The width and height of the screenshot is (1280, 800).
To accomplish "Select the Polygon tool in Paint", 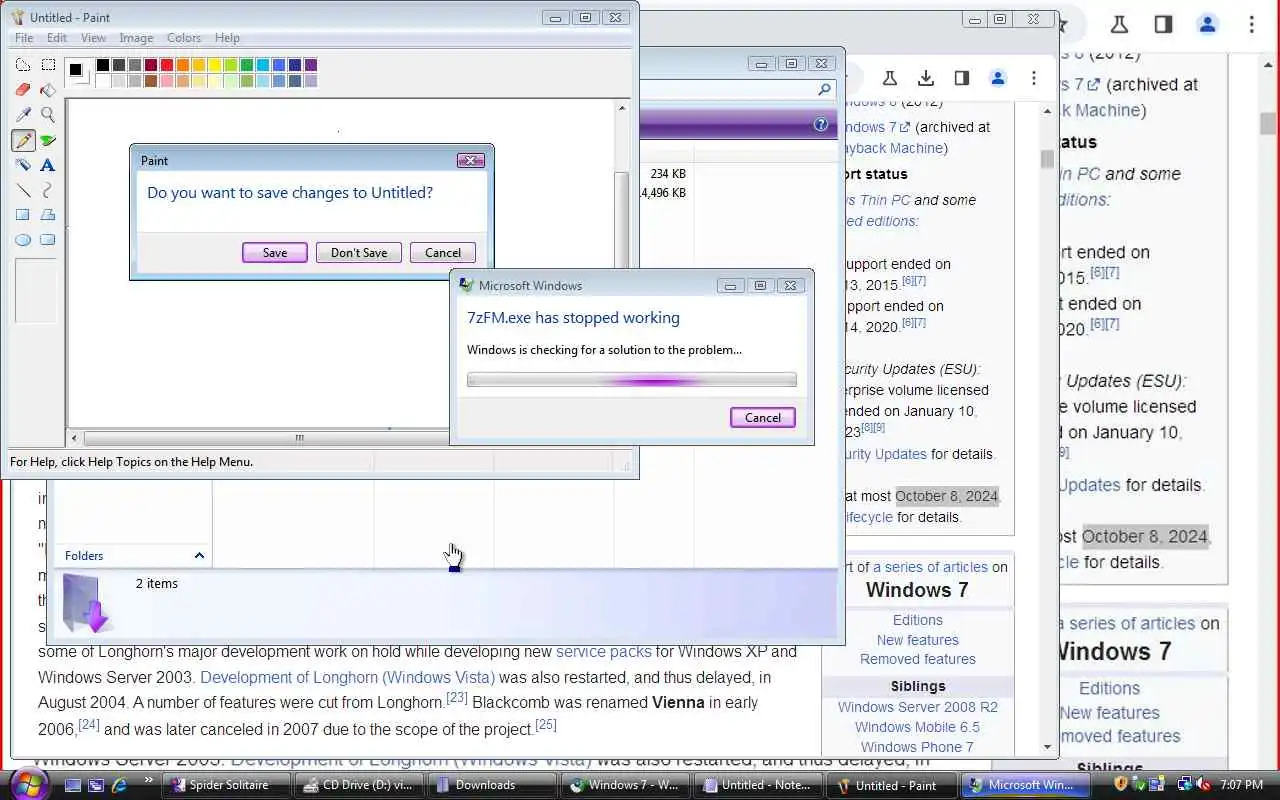I will [48, 215].
